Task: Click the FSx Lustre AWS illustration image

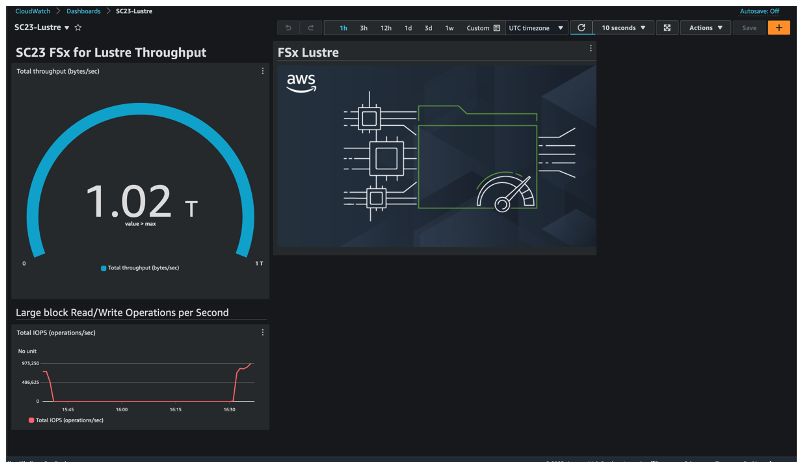Action: tap(437, 156)
